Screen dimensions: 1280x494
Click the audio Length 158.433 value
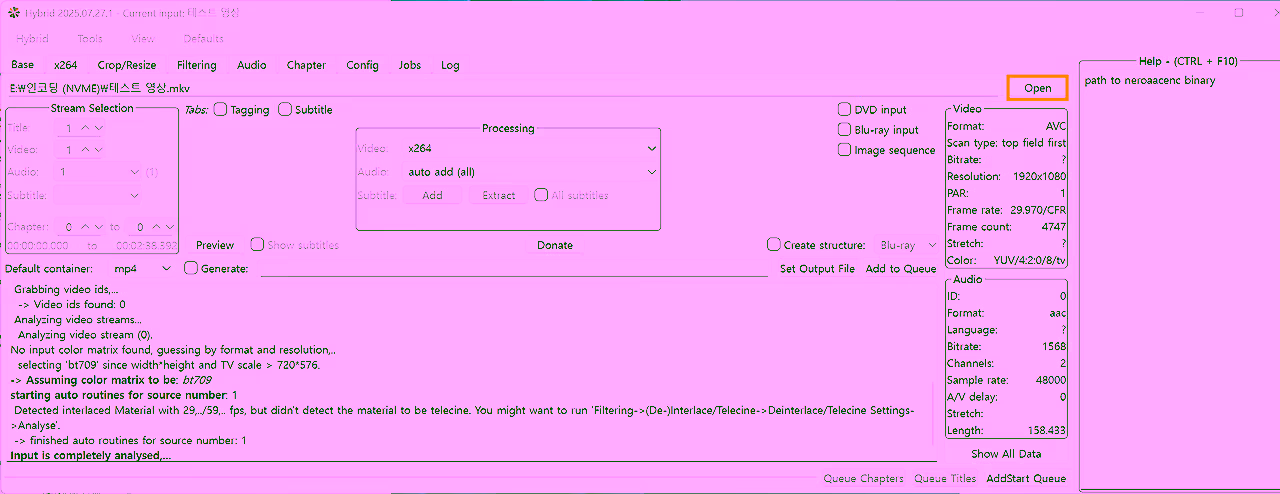[x=1045, y=431]
